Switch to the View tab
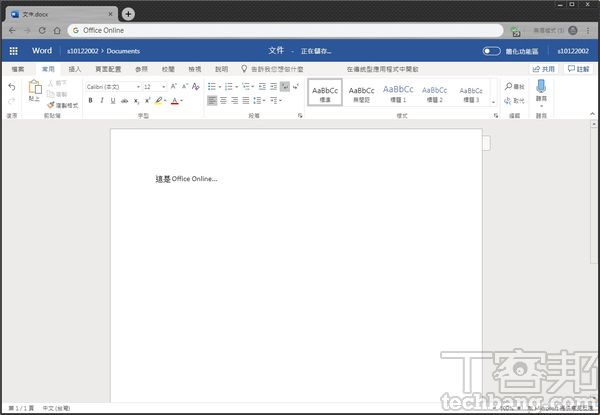The width and height of the screenshot is (600, 415). 195,69
